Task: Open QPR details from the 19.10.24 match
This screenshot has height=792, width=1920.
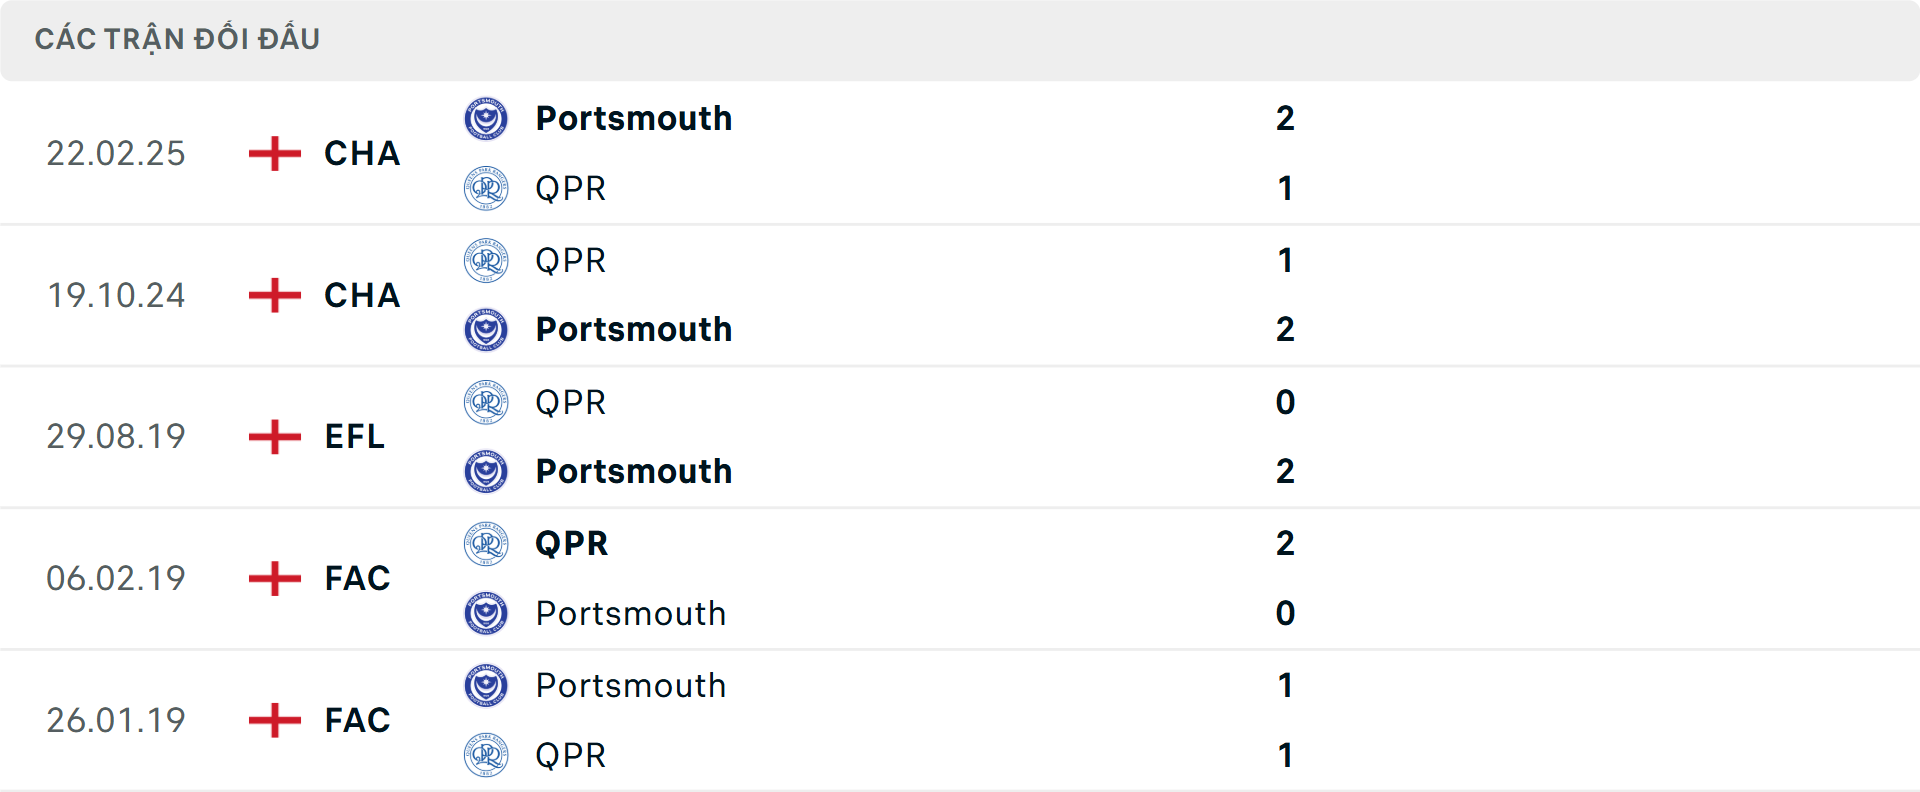Action: tap(571, 259)
